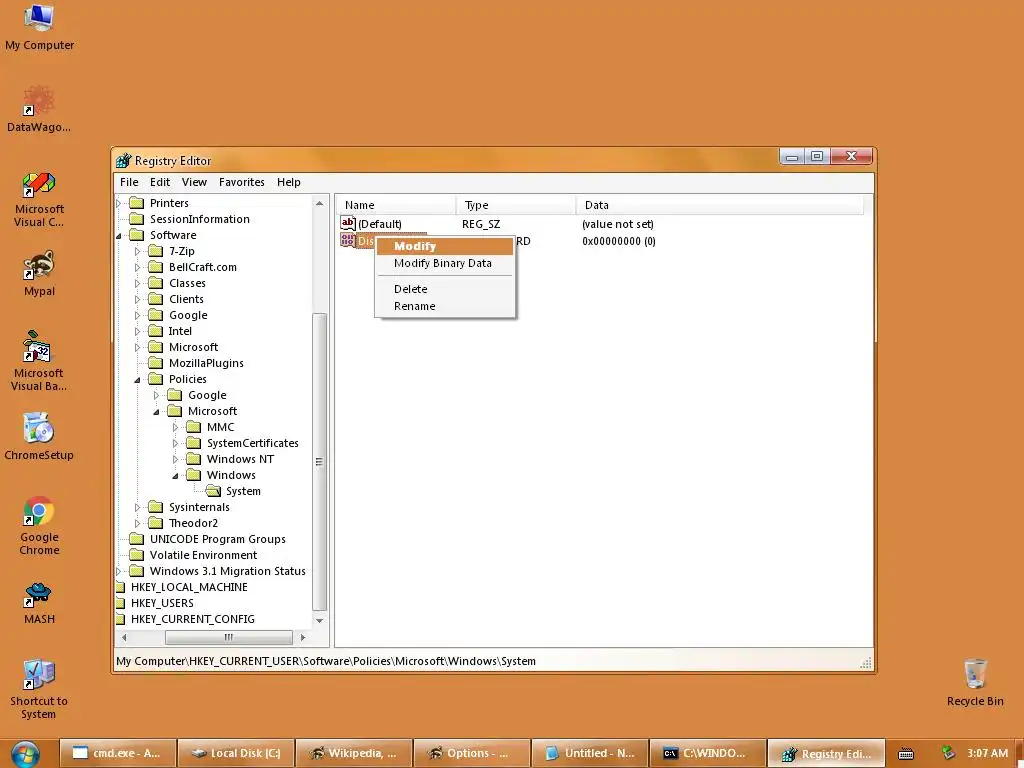
Task: Click the Data column header
Action: tap(720, 205)
